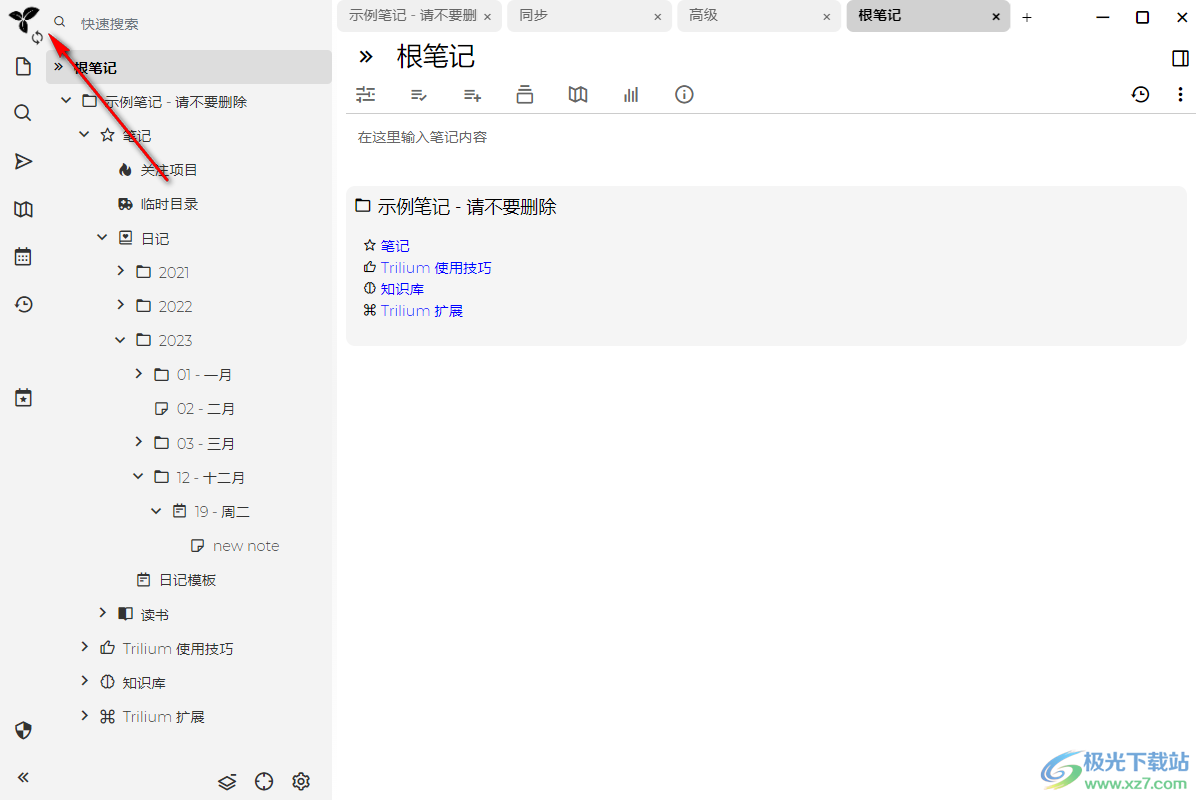Collapse the 示例笔记 - 请不要删除 tree node
This screenshot has width=1200, height=800.
click(66, 101)
